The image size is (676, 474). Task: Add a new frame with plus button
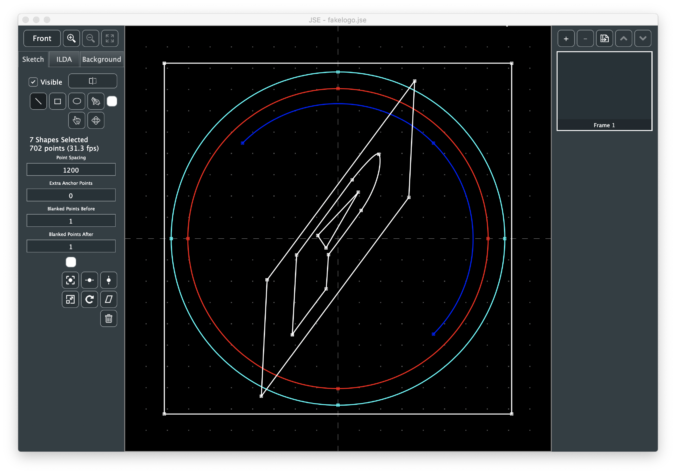[x=566, y=38]
